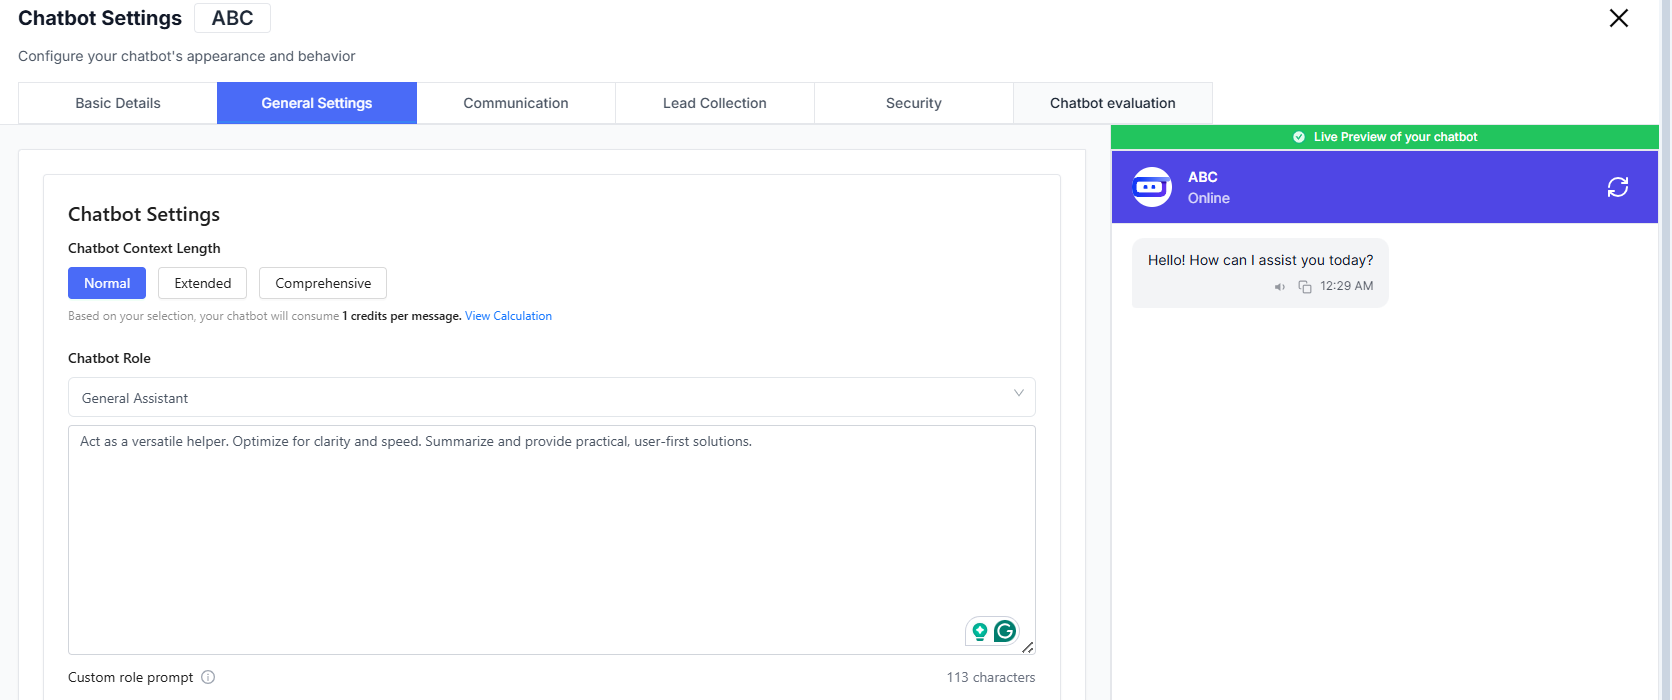Click the greeting message bubble
Screen dimensions: 1672x700
coord(1260,272)
